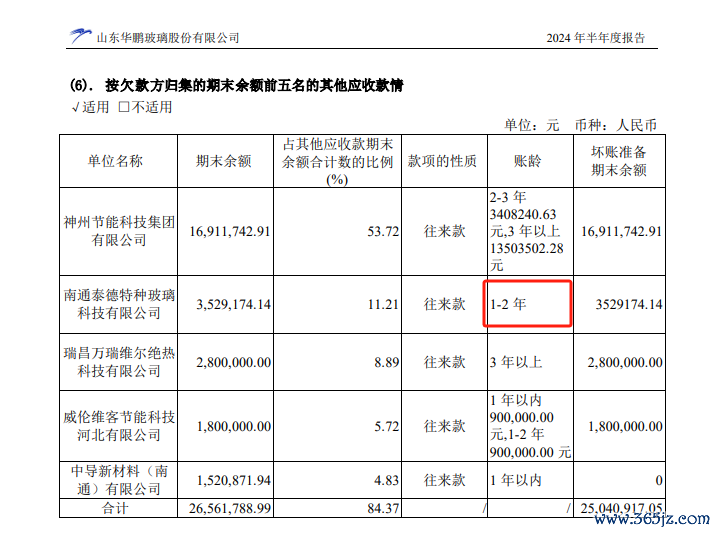The width and height of the screenshot is (717, 534).
Task: Click the 账龄 column header
Action: pyautogui.click(x=528, y=161)
